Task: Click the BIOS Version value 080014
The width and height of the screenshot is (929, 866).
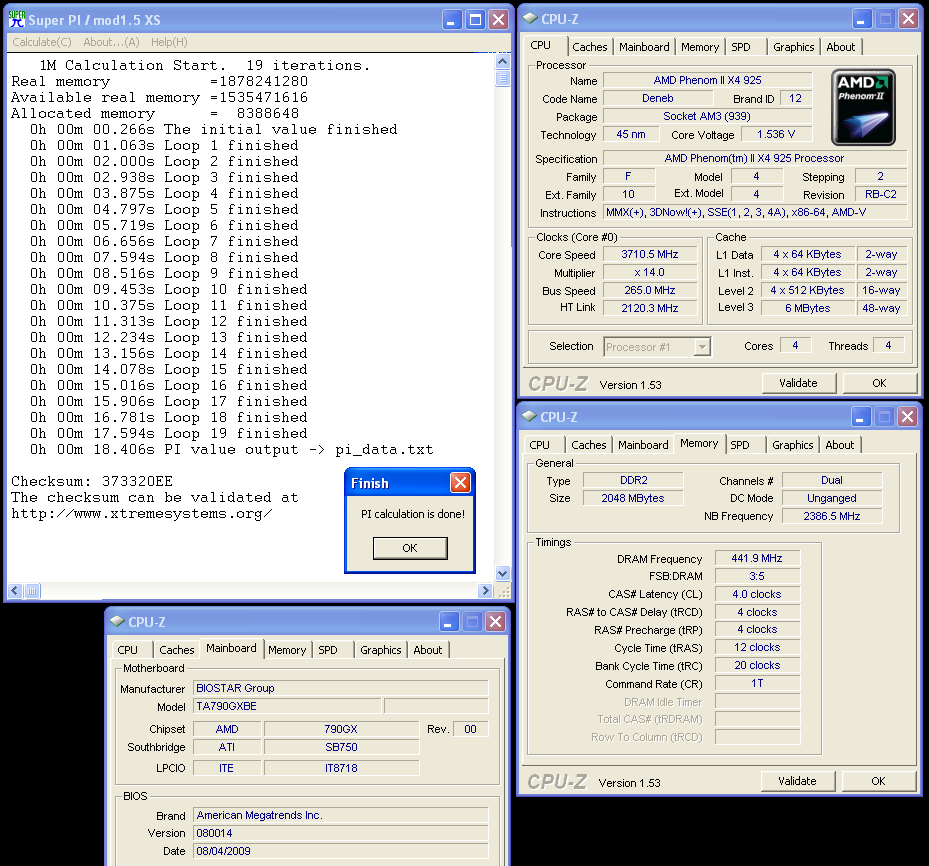Action: [340, 833]
